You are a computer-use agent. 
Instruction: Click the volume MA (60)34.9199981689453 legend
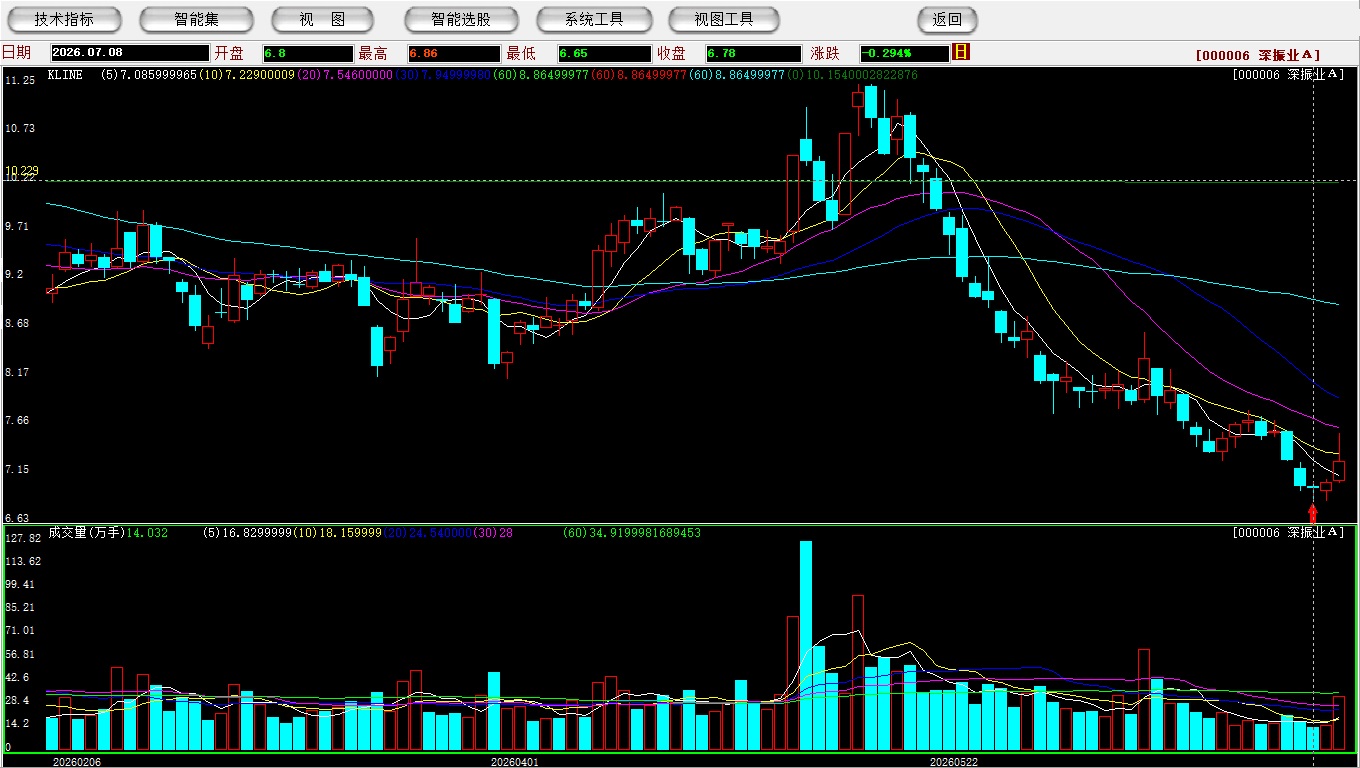[x=632, y=533]
